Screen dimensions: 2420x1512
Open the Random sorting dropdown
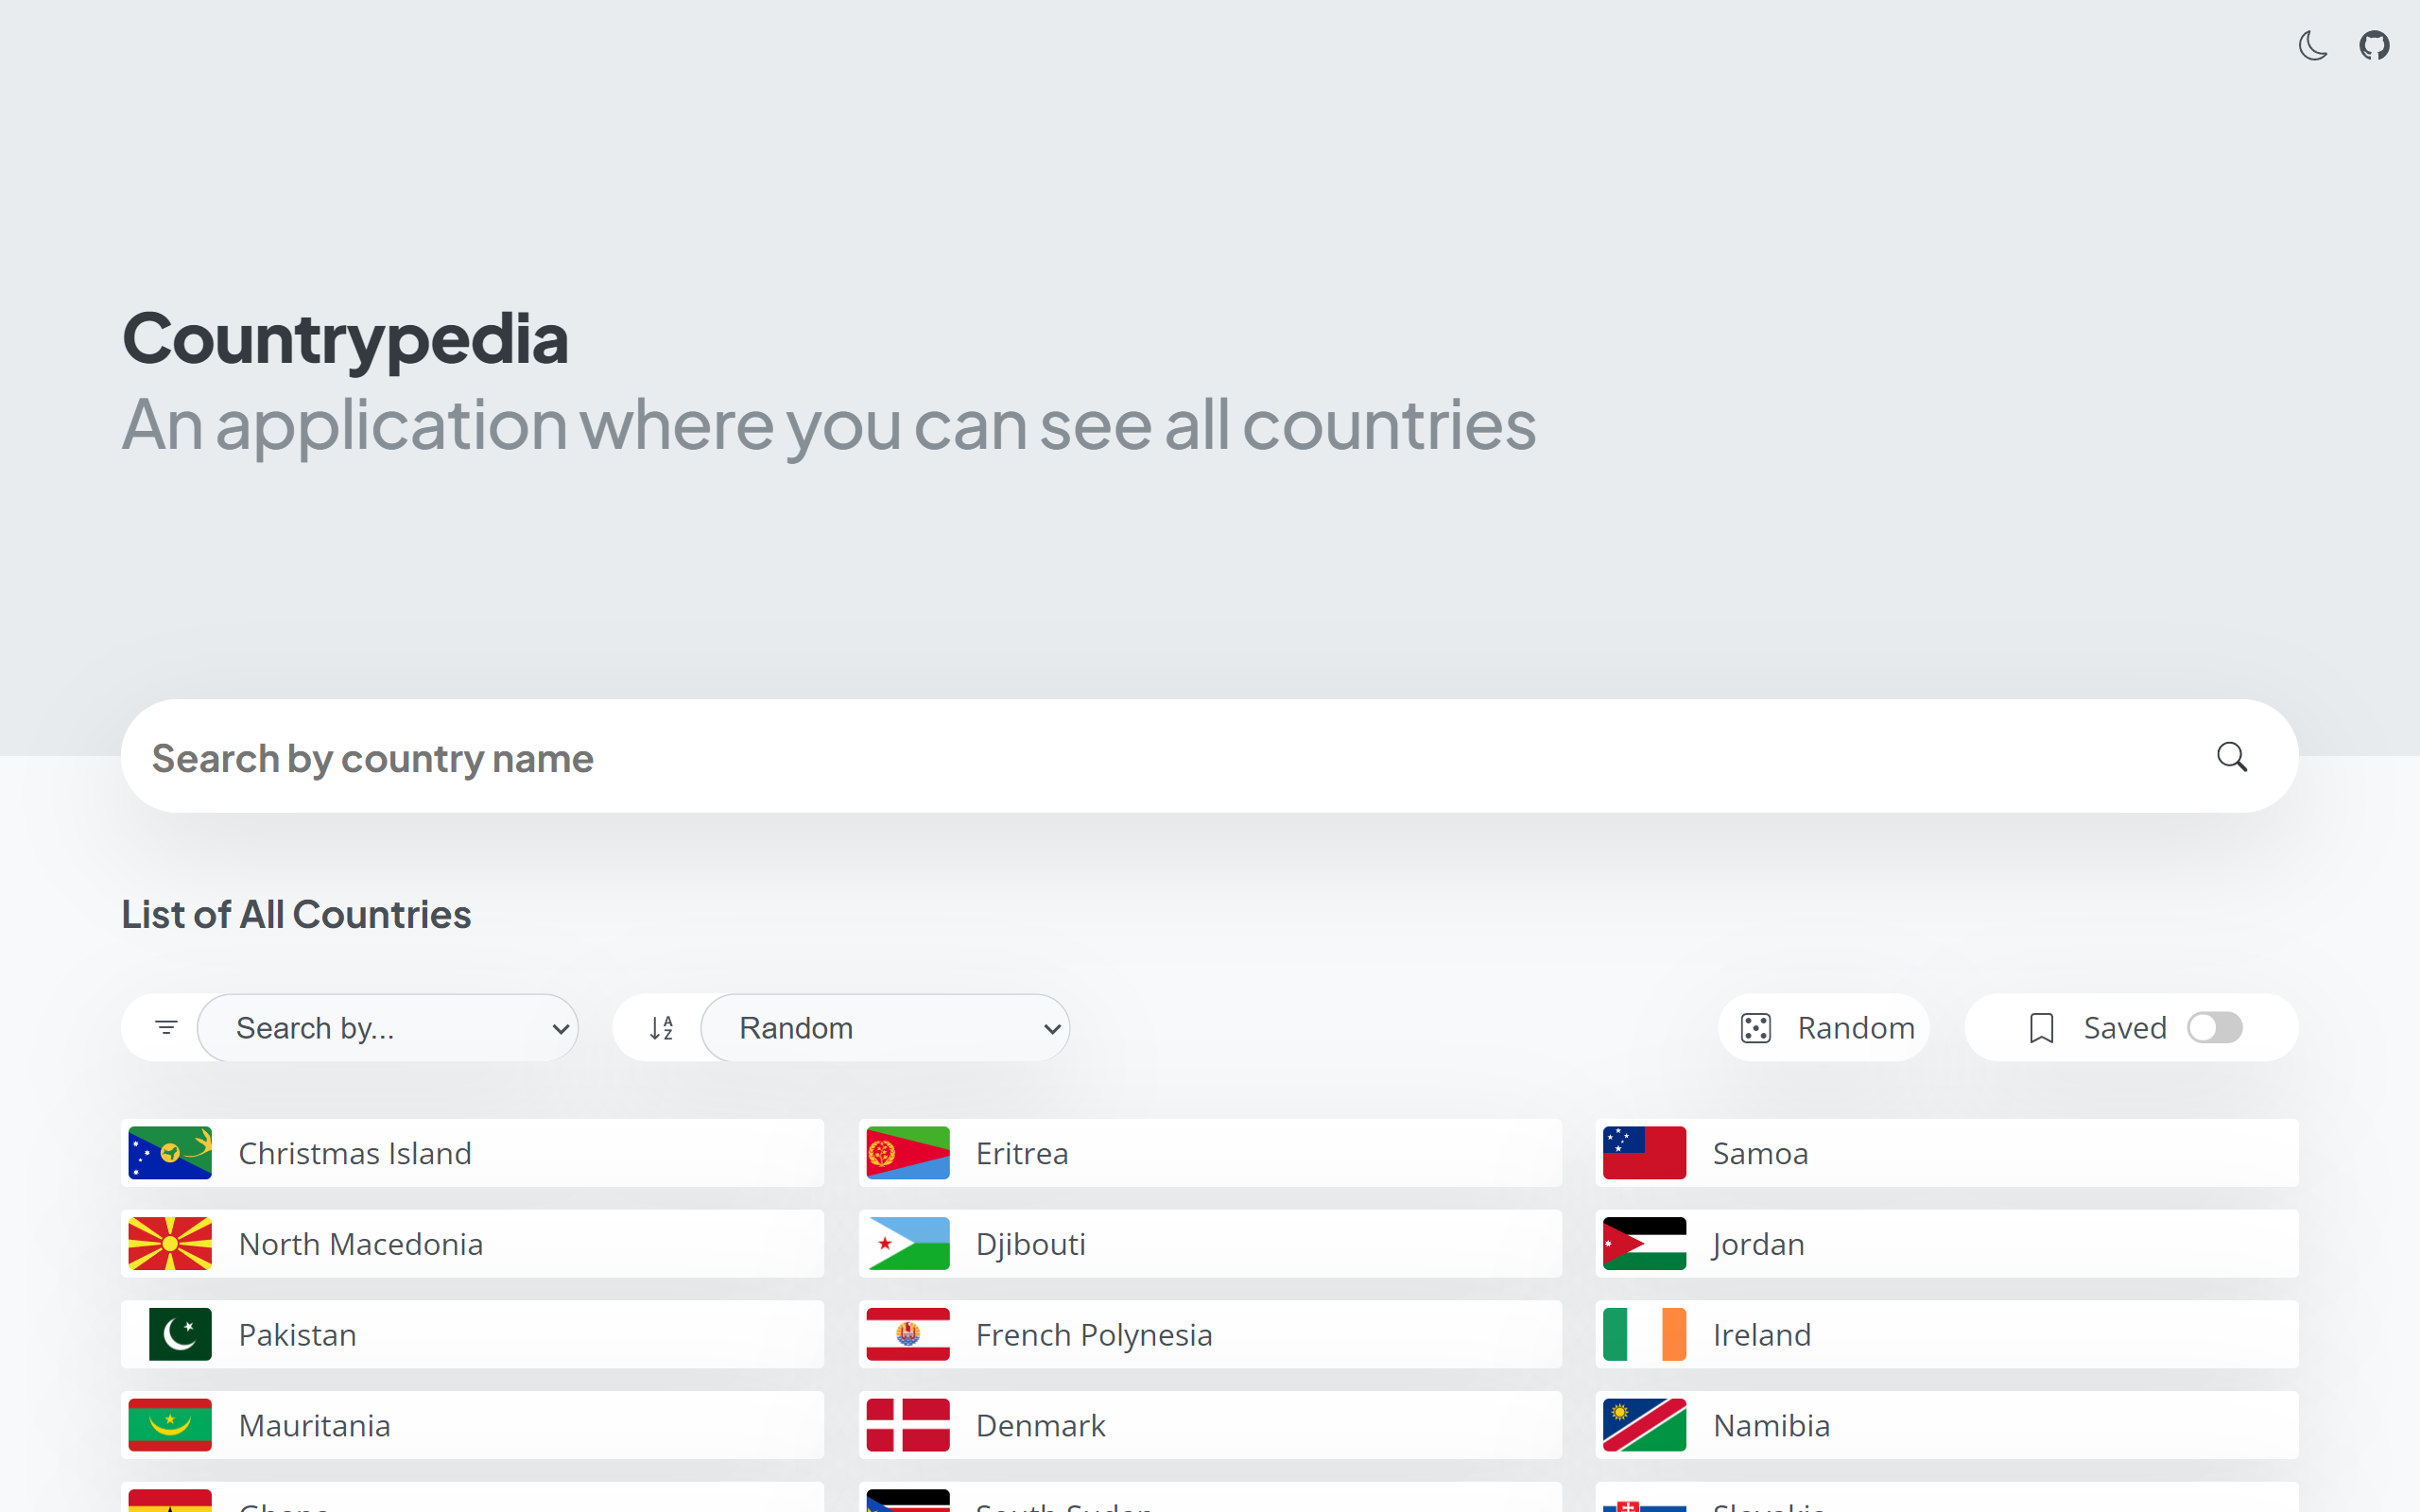(x=885, y=1027)
